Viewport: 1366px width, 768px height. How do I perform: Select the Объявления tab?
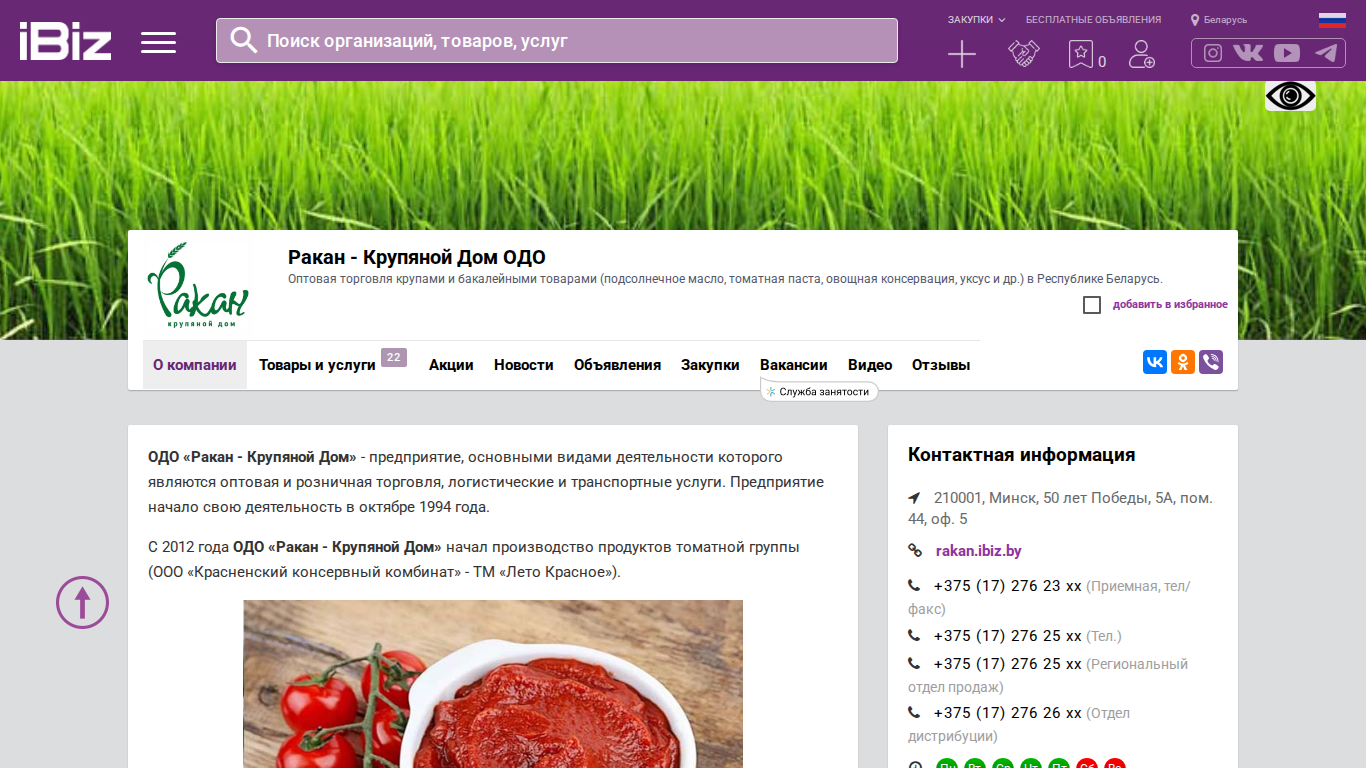pyautogui.click(x=617, y=365)
